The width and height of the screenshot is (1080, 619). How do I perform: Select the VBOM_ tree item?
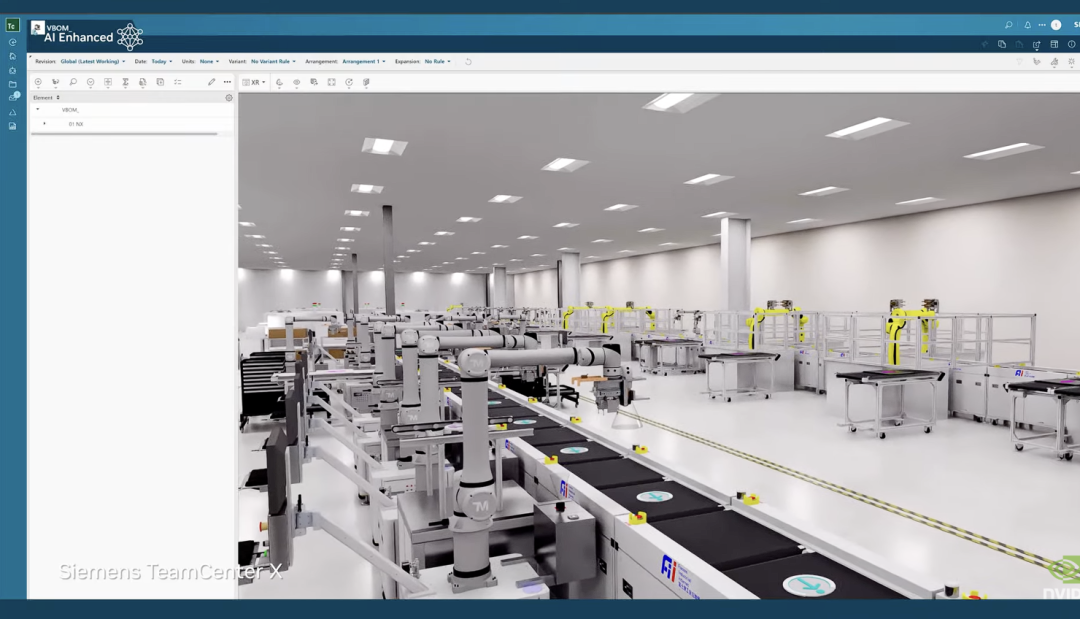70,109
